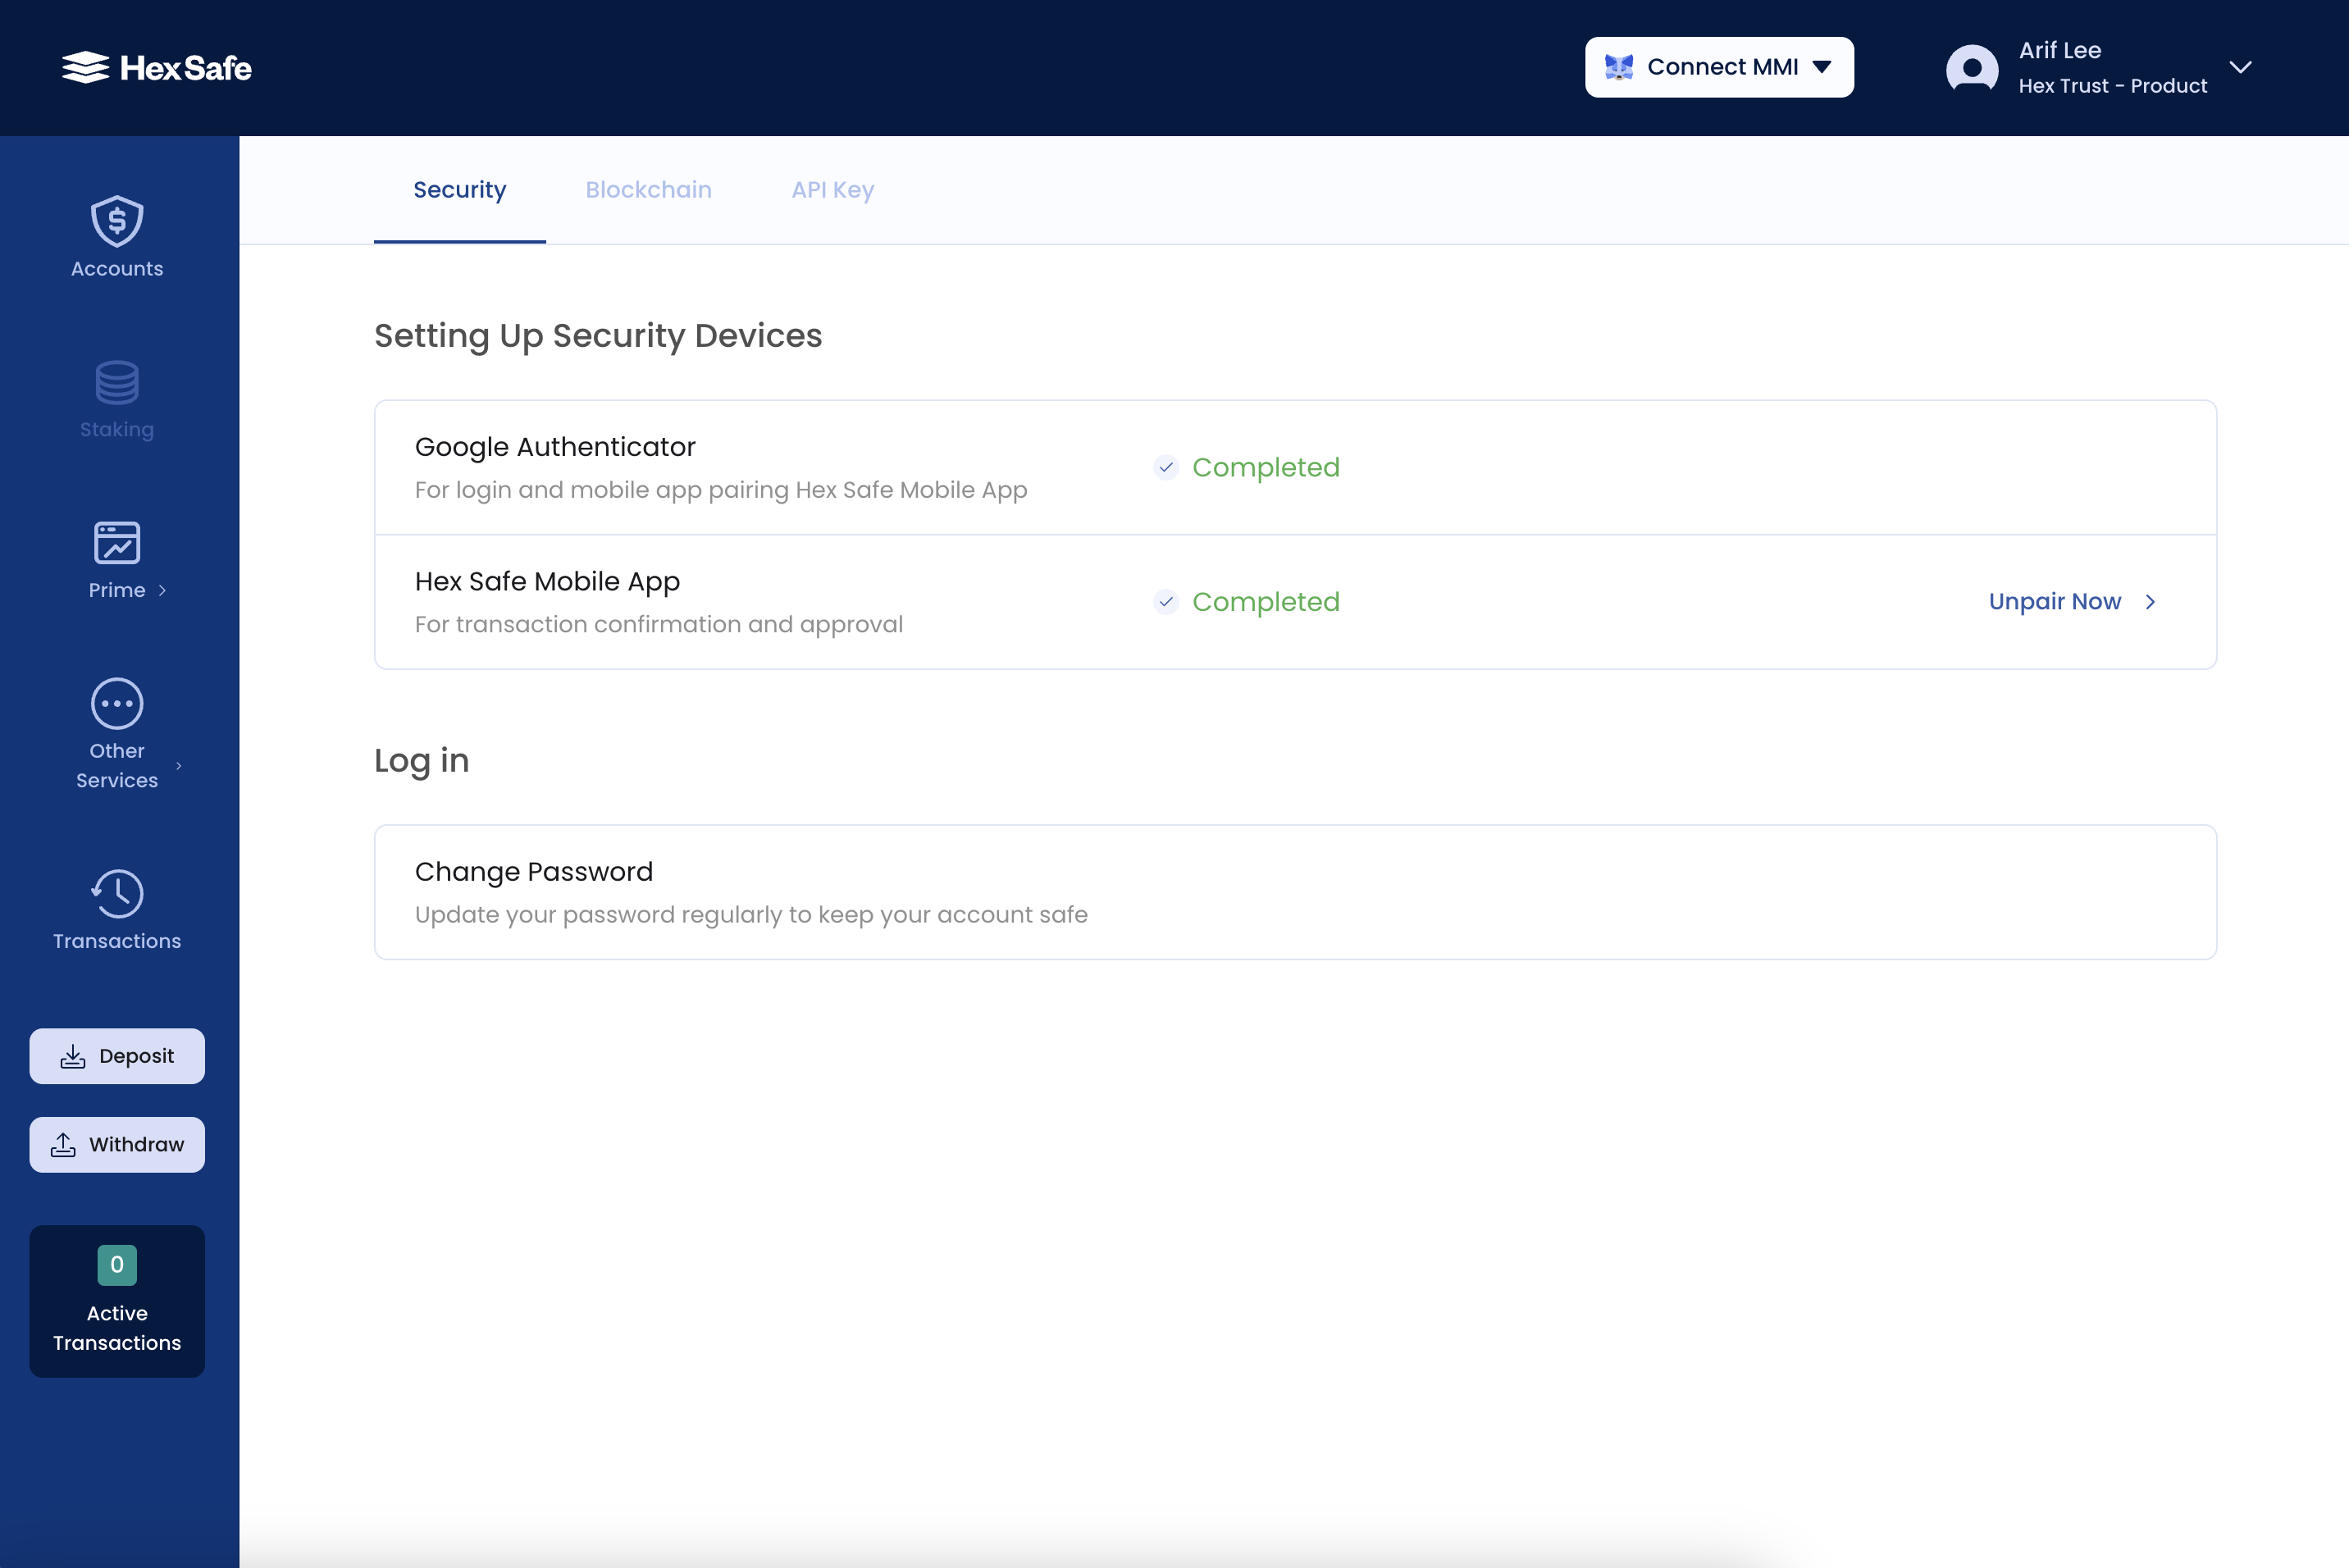Screen dimensions: 2349x1568
Task: Open the API Key tab
Action: click(x=833, y=190)
